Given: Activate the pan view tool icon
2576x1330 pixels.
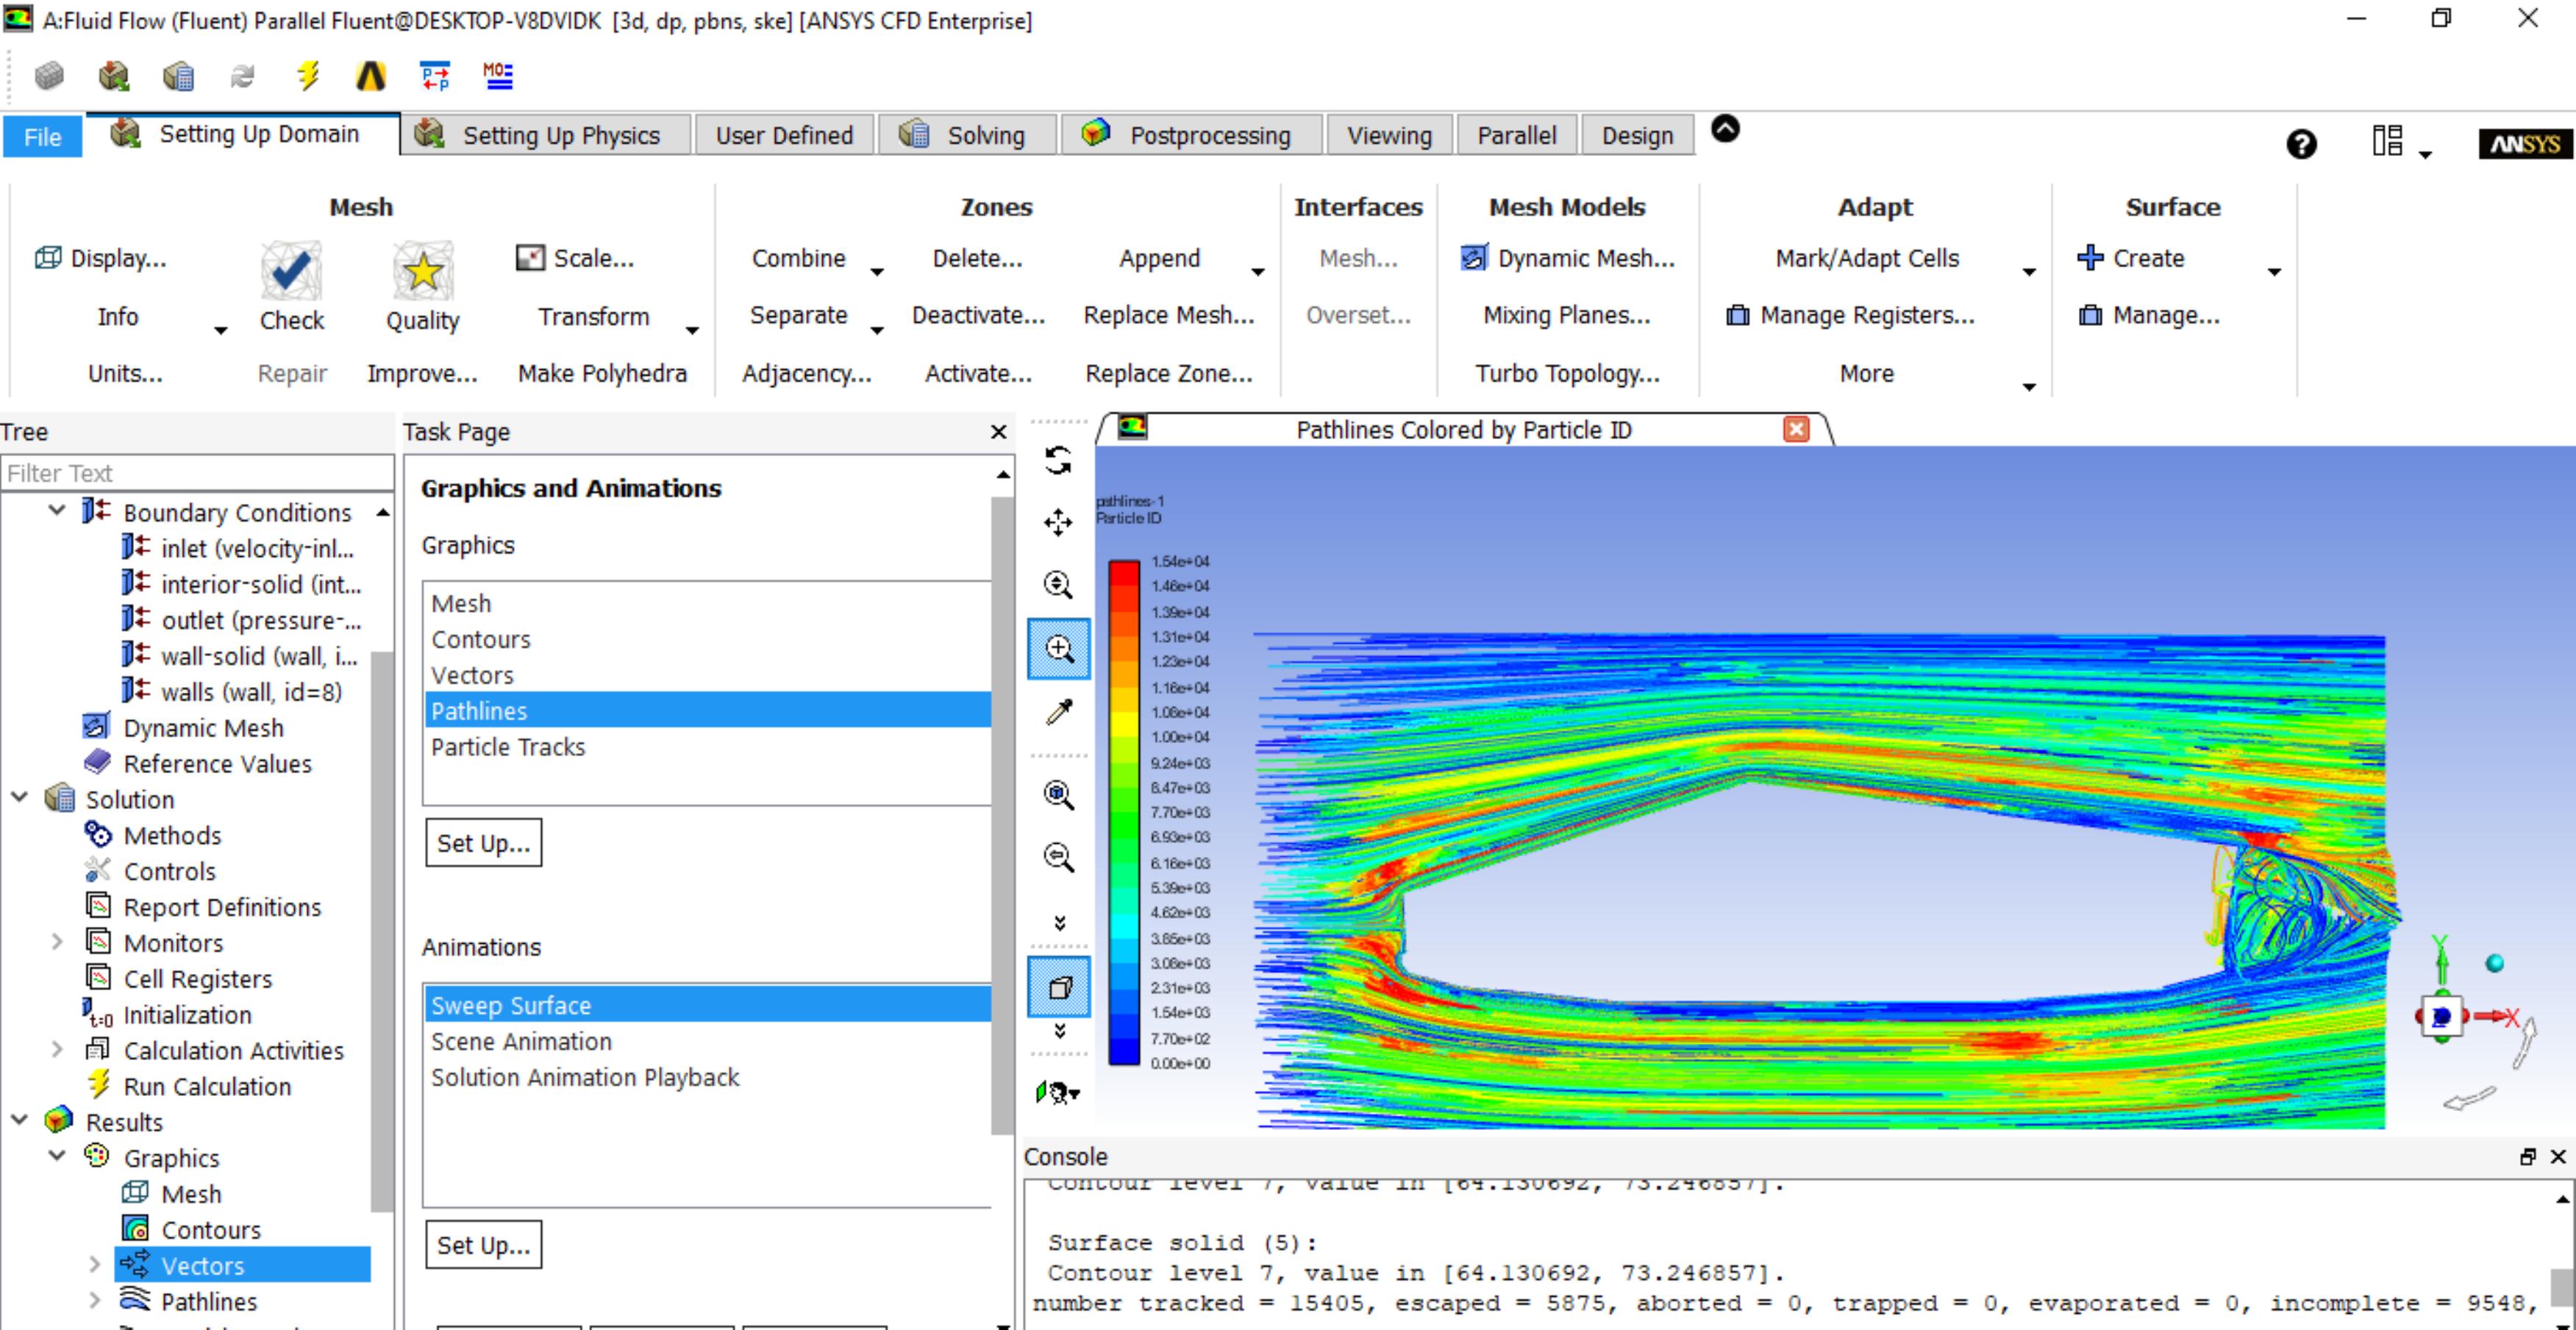Looking at the screenshot, I should tap(1058, 523).
